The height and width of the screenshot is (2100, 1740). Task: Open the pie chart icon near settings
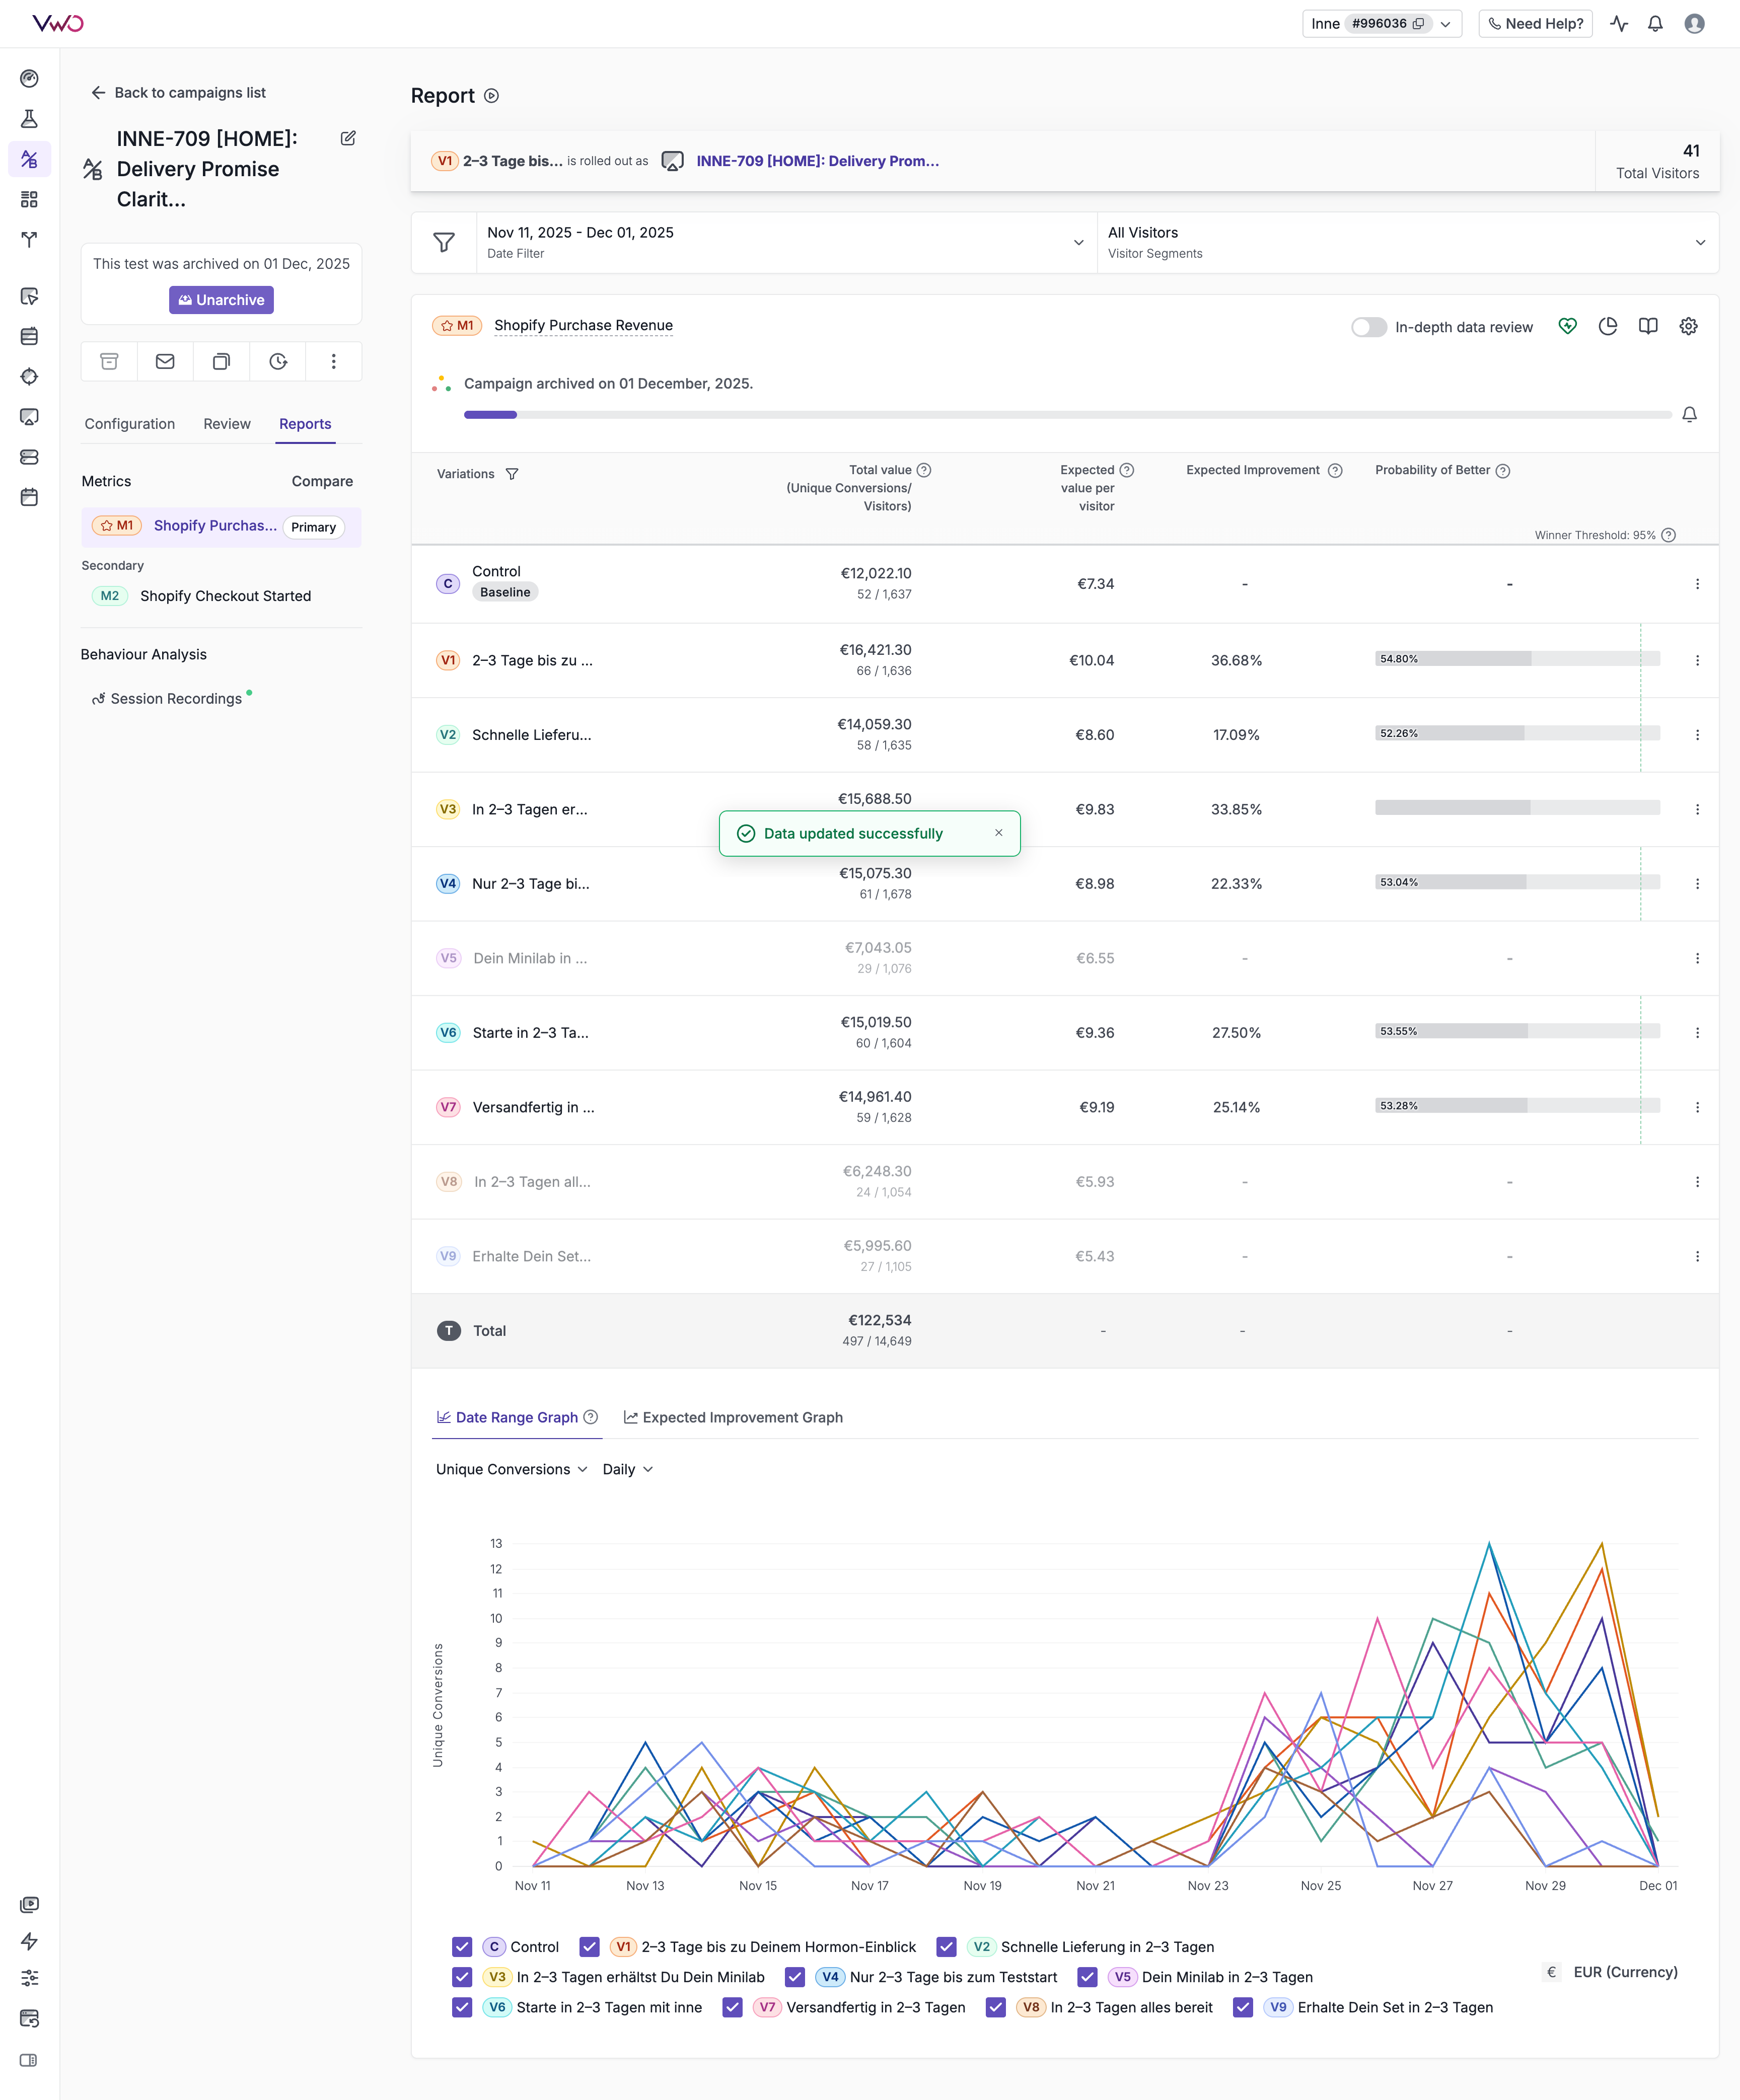pyautogui.click(x=1607, y=326)
